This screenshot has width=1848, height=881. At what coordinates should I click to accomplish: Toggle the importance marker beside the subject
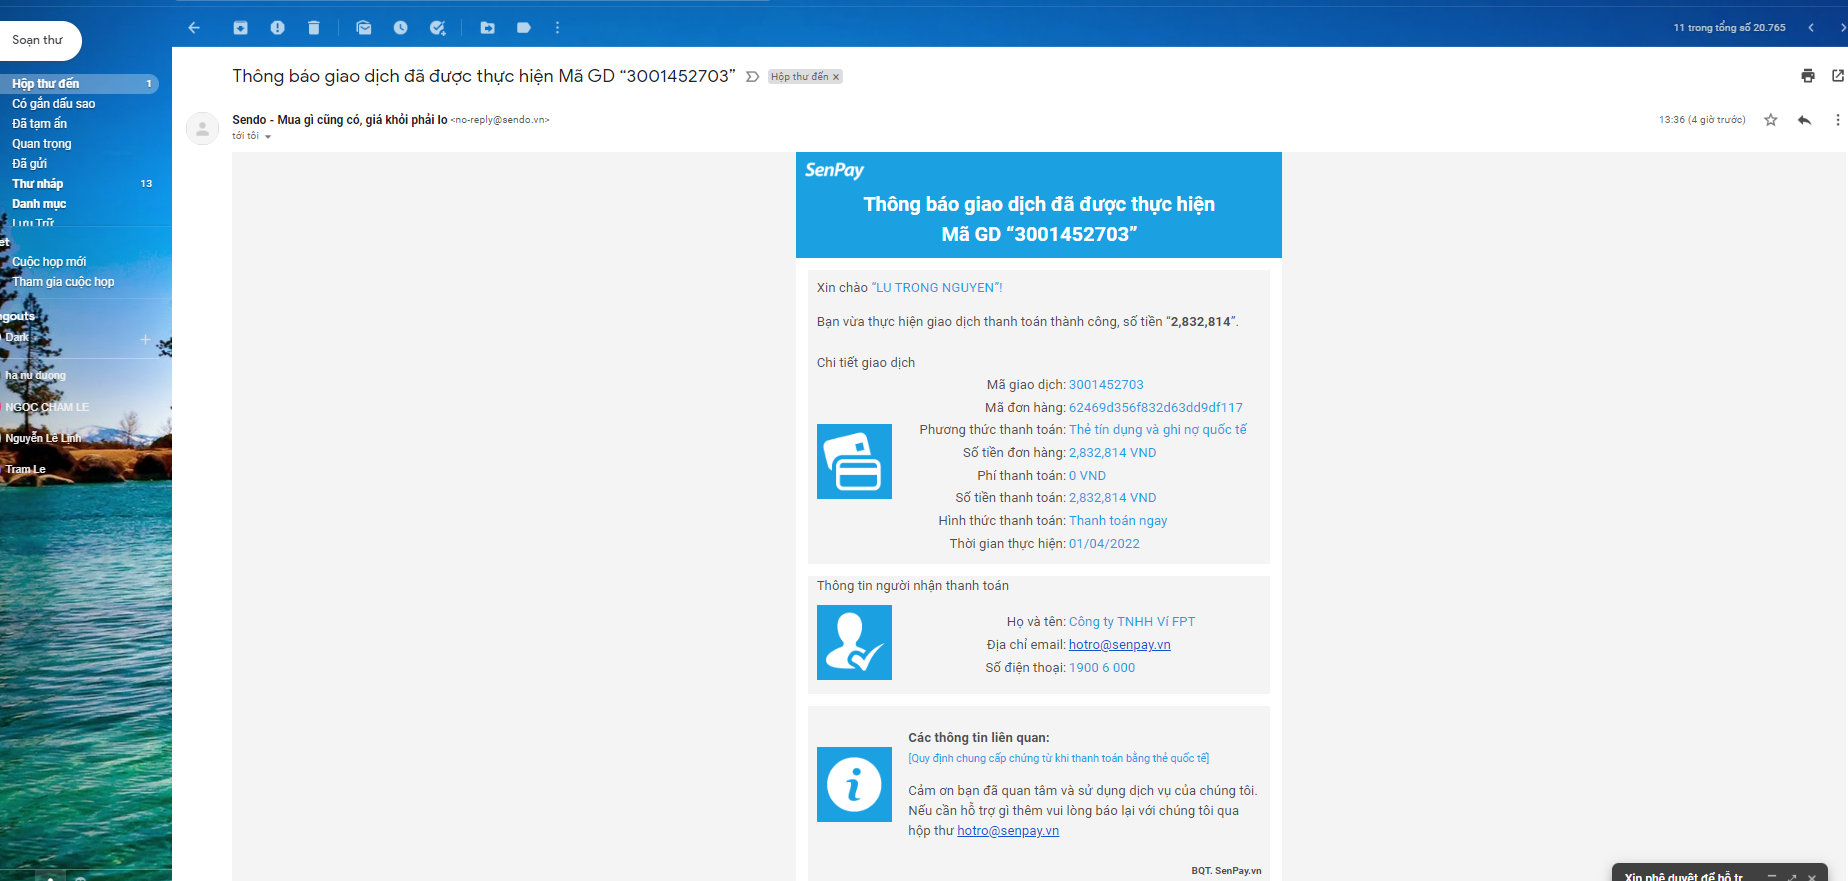point(753,77)
